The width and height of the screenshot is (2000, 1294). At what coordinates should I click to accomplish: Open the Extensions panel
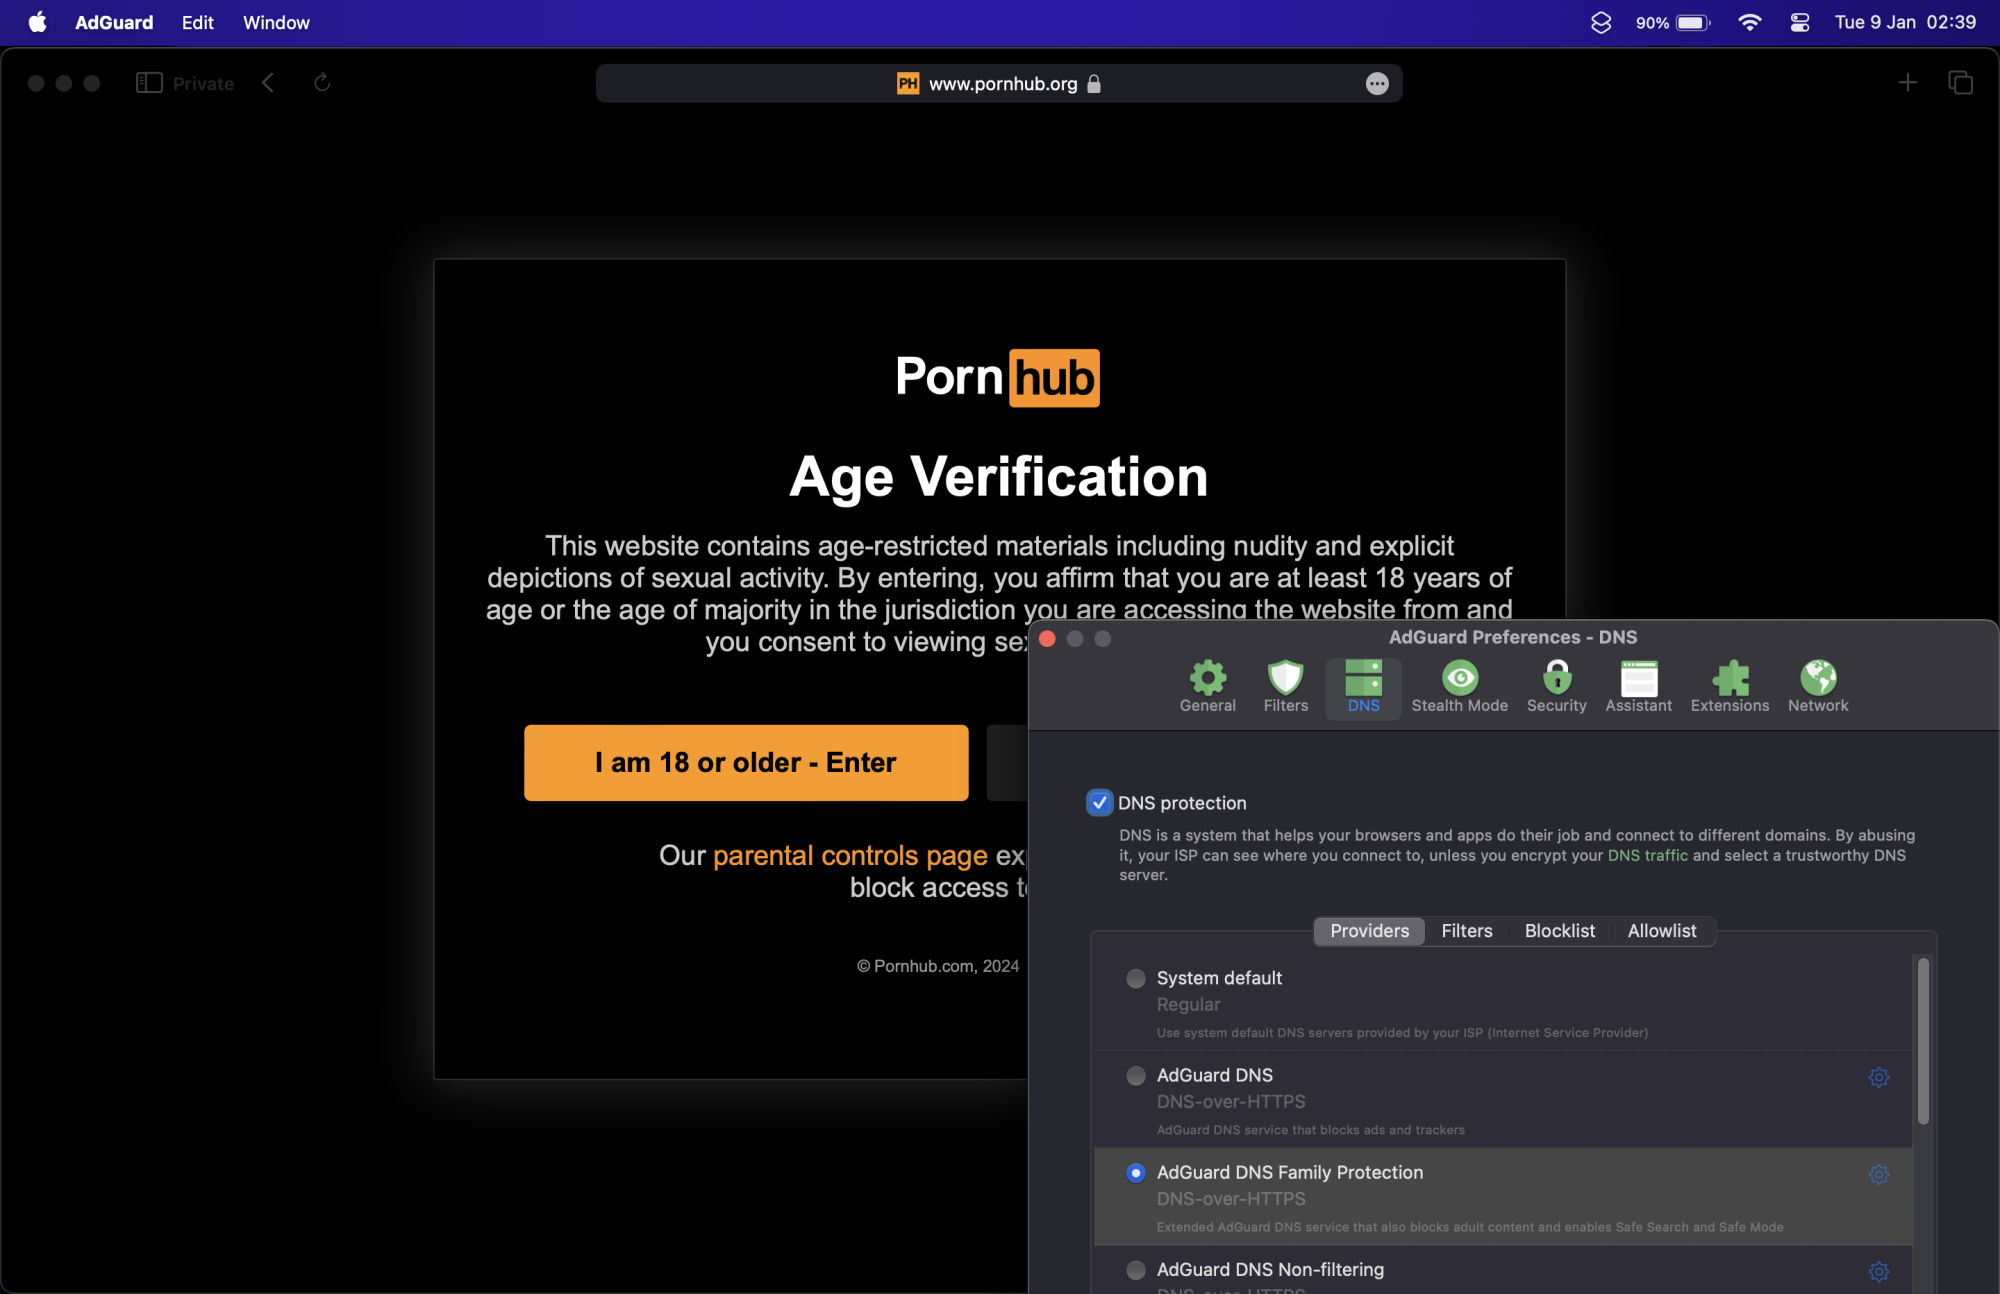coord(1729,686)
